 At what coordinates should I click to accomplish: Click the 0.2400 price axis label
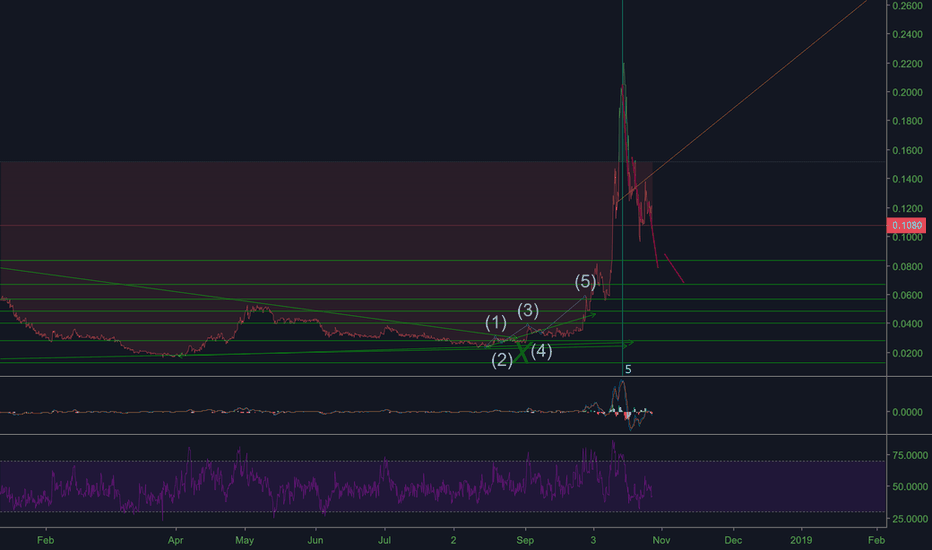[x=907, y=34]
